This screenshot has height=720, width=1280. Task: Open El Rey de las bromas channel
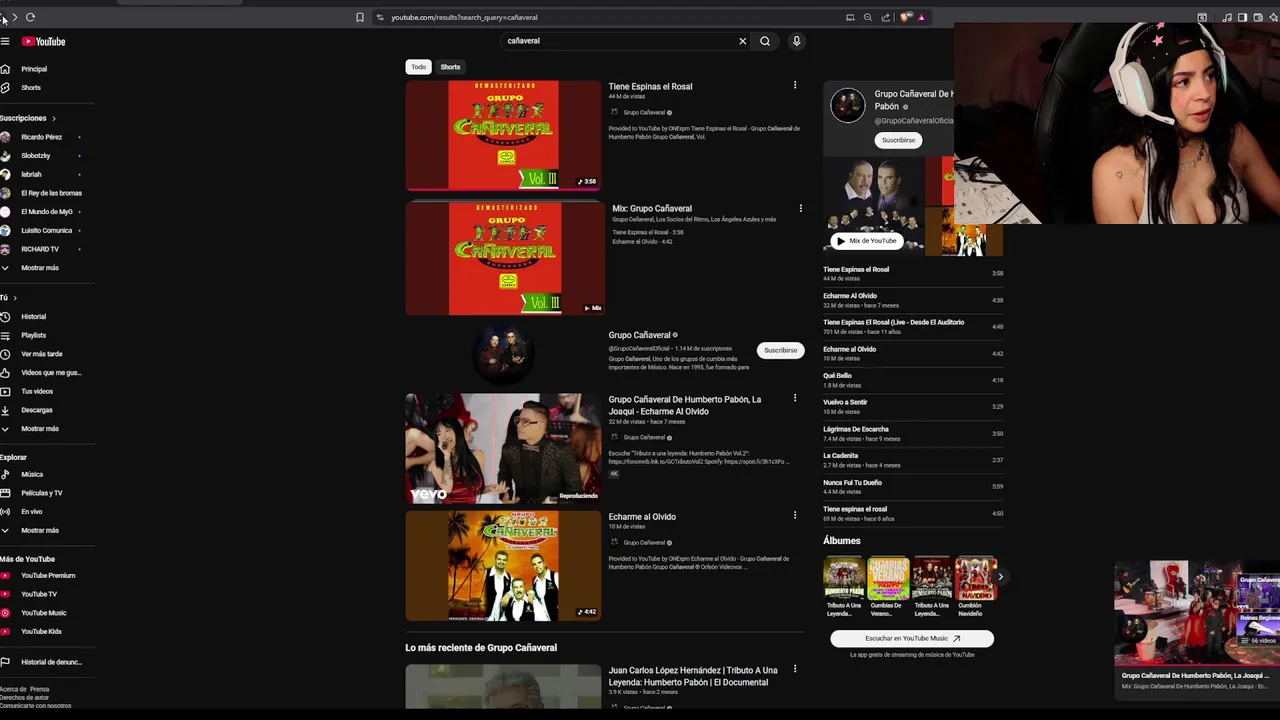[51, 193]
